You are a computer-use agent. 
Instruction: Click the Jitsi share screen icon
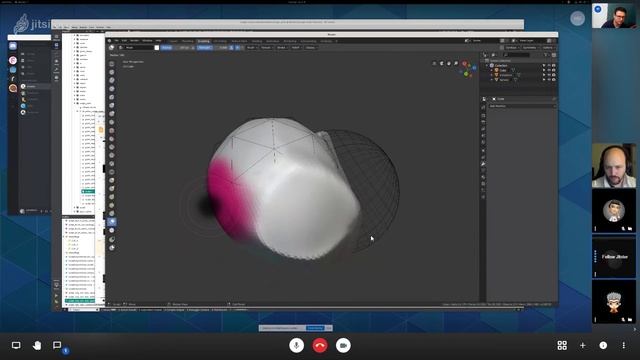tap(16, 345)
